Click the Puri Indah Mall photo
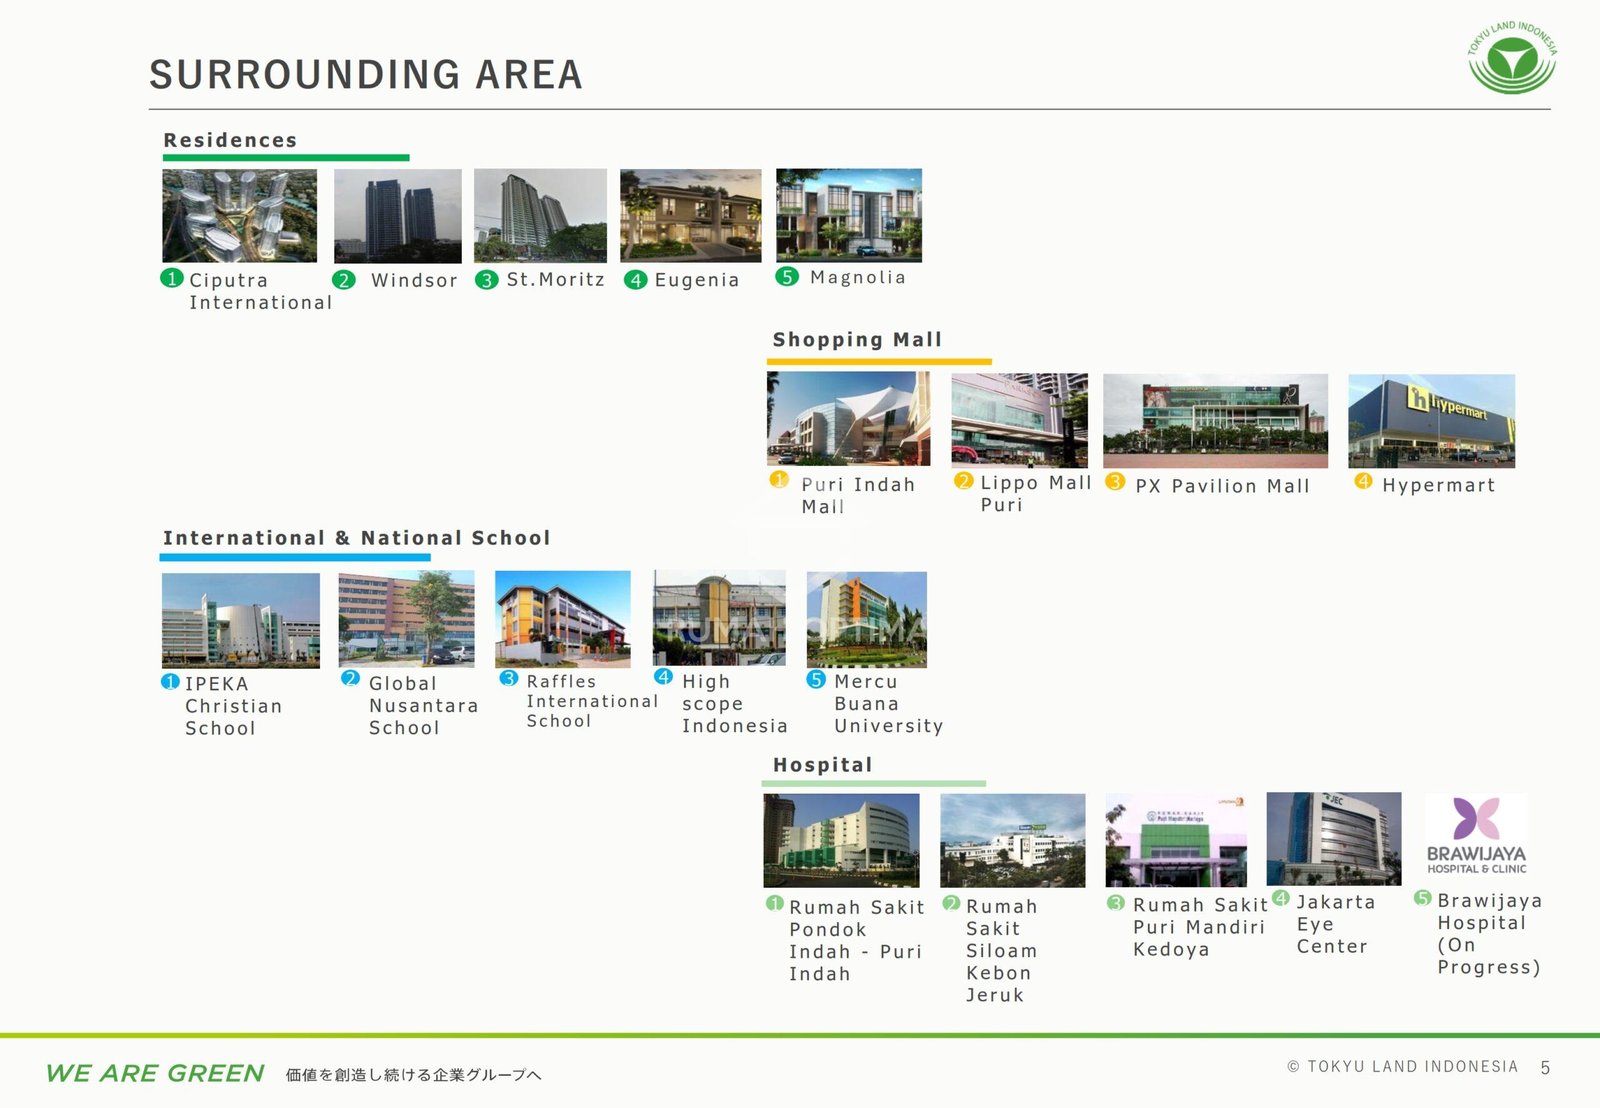 point(848,418)
